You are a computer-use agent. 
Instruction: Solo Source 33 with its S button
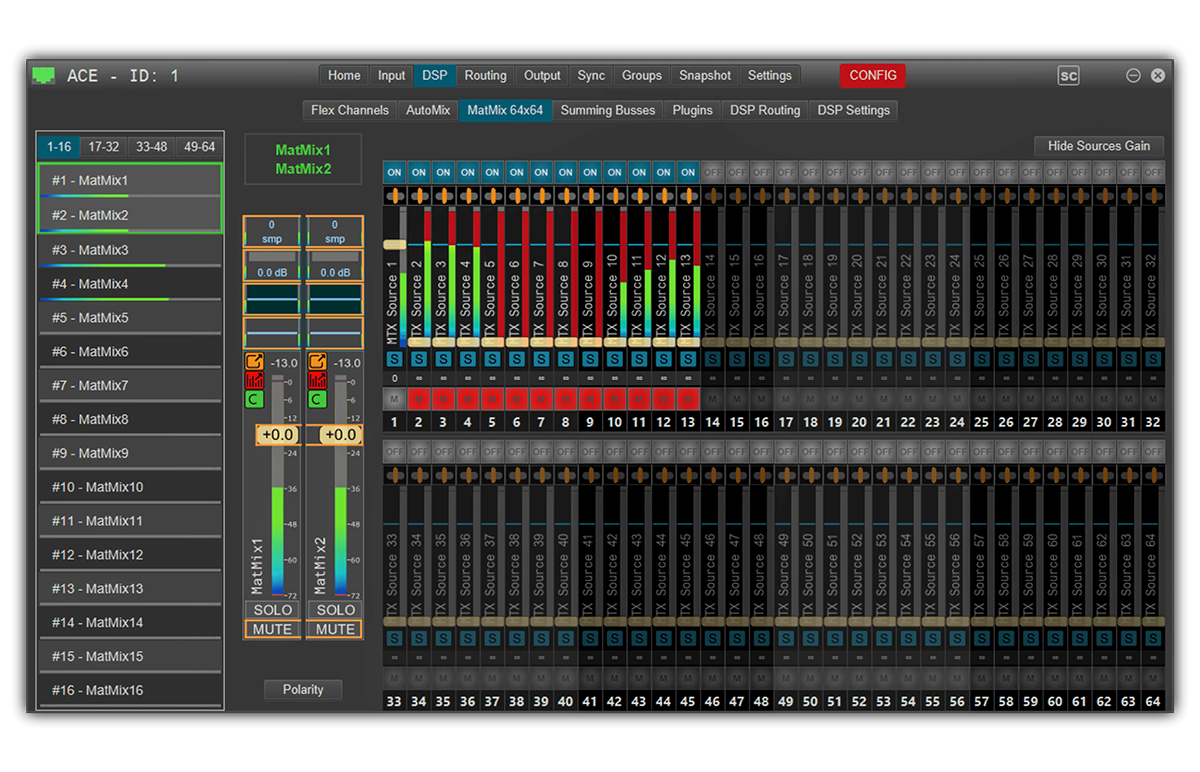coord(394,638)
